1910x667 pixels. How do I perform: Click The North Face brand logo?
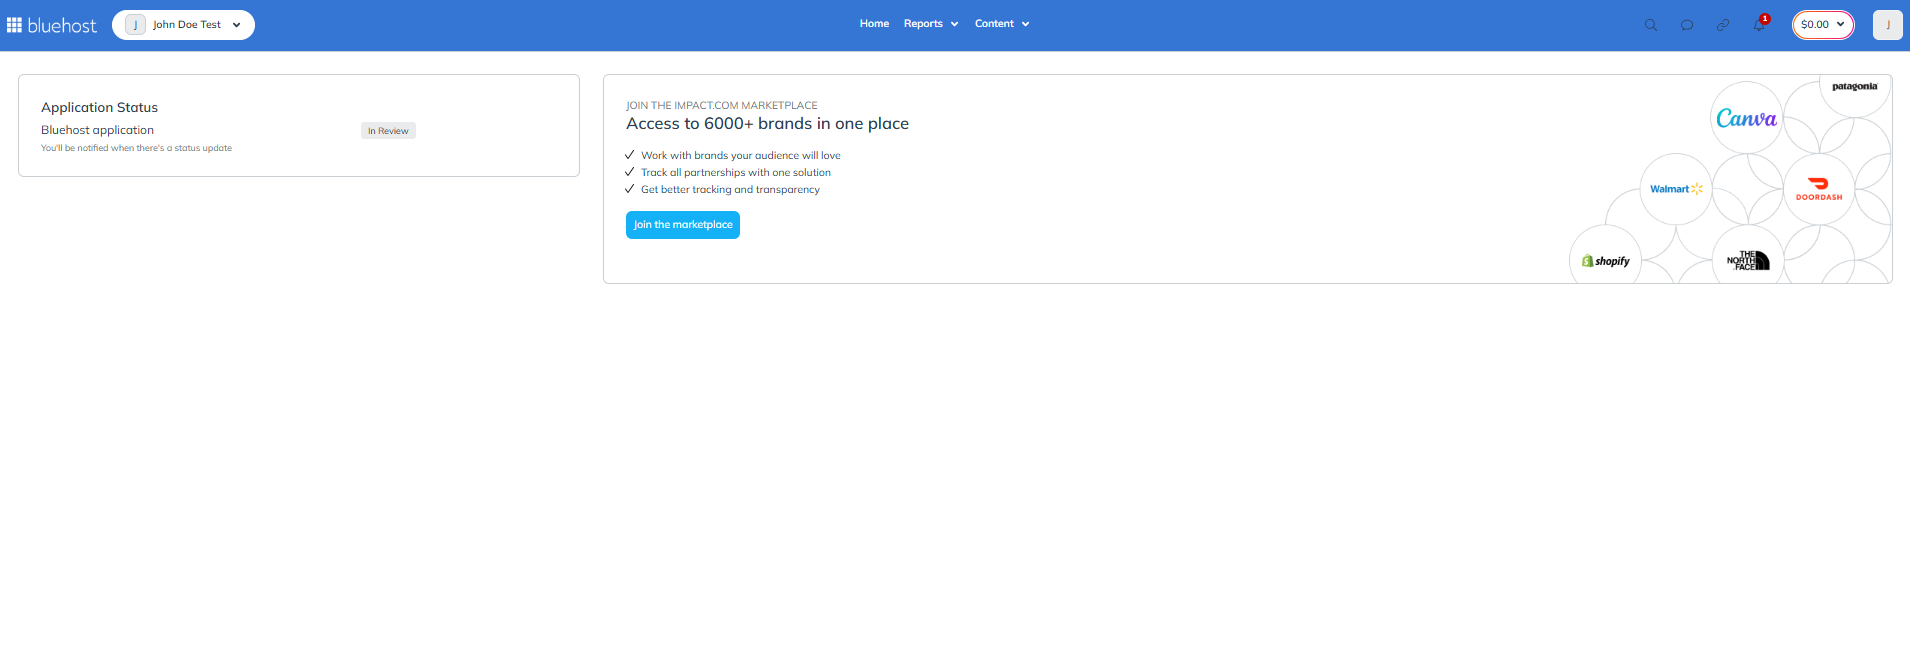(x=1748, y=260)
